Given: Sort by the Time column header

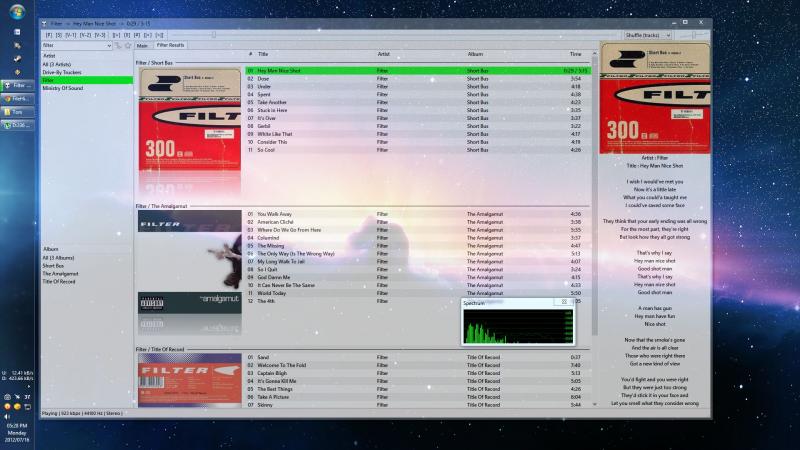Looking at the screenshot, I should 576,54.
